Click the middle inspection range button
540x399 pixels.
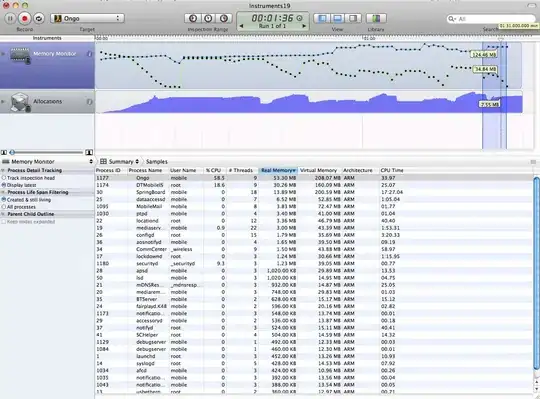(208, 18)
